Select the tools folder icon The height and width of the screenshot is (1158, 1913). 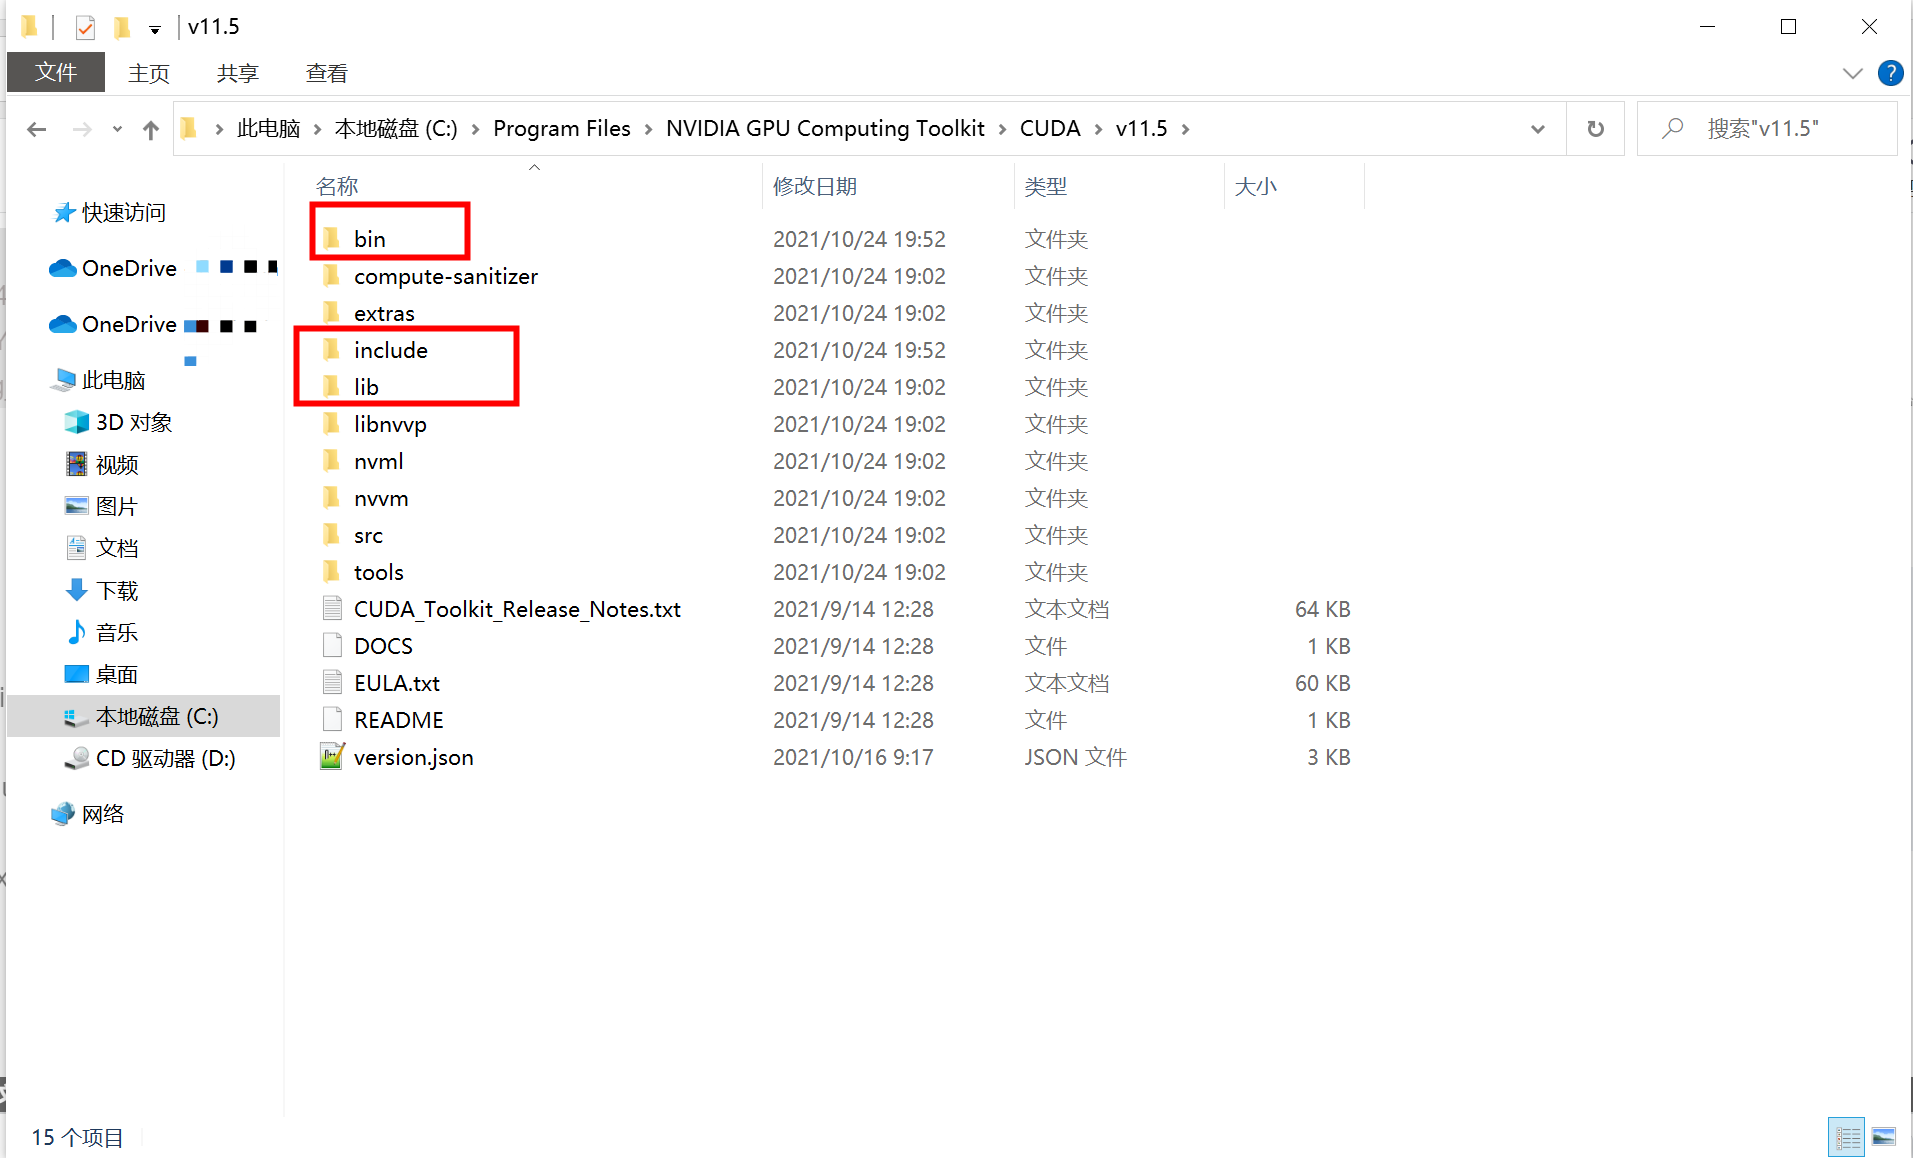tap(331, 571)
